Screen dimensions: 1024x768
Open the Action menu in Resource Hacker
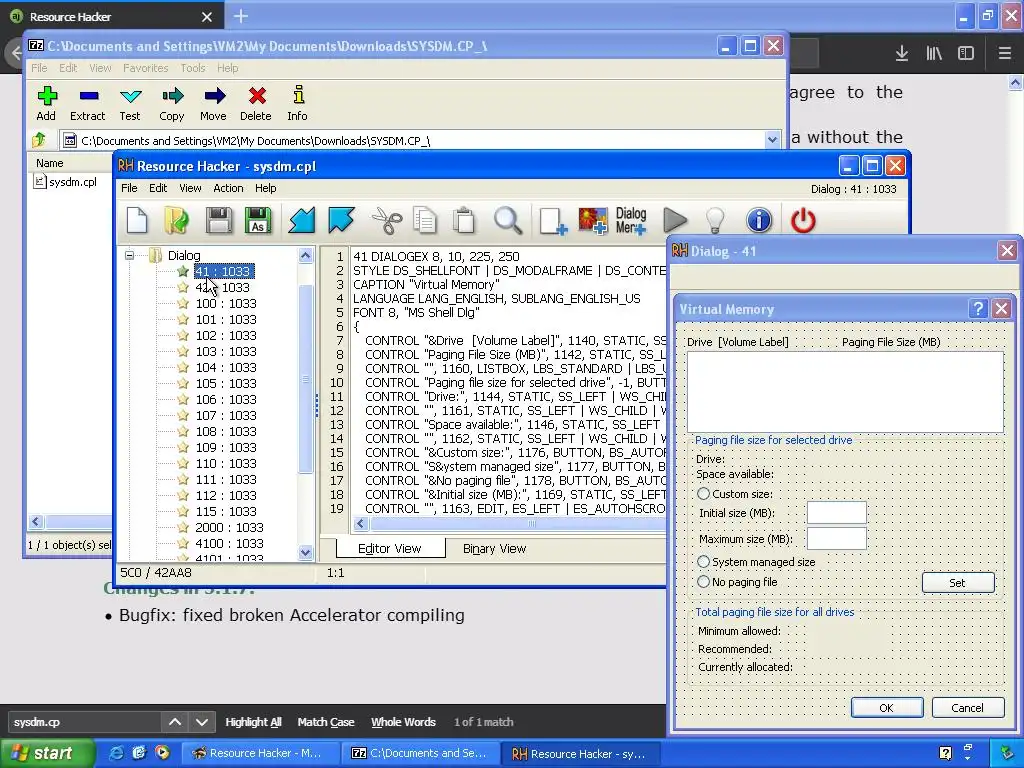click(228, 188)
